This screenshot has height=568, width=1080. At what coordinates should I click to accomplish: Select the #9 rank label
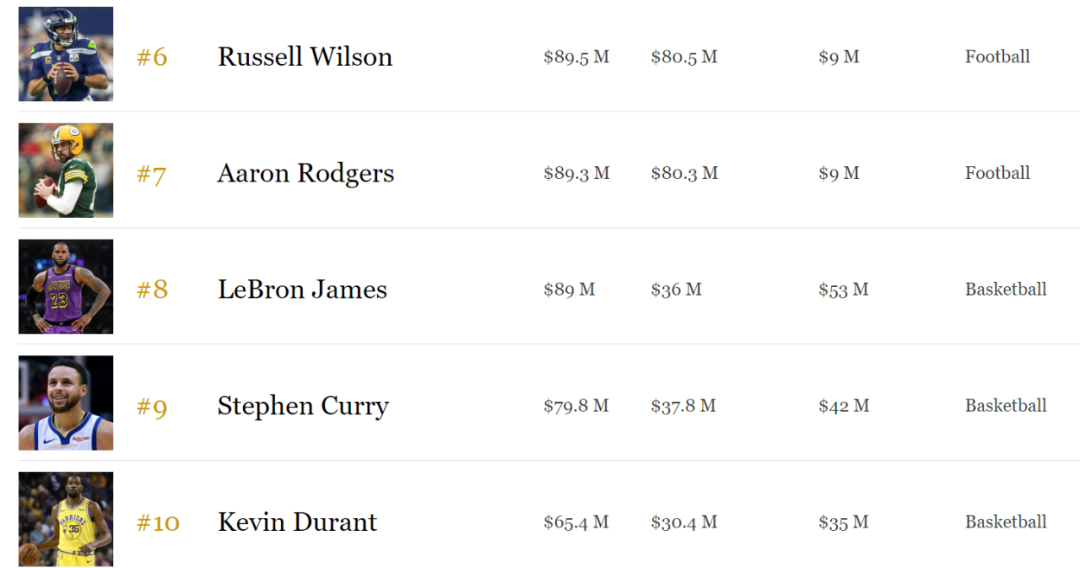pos(152,407)
